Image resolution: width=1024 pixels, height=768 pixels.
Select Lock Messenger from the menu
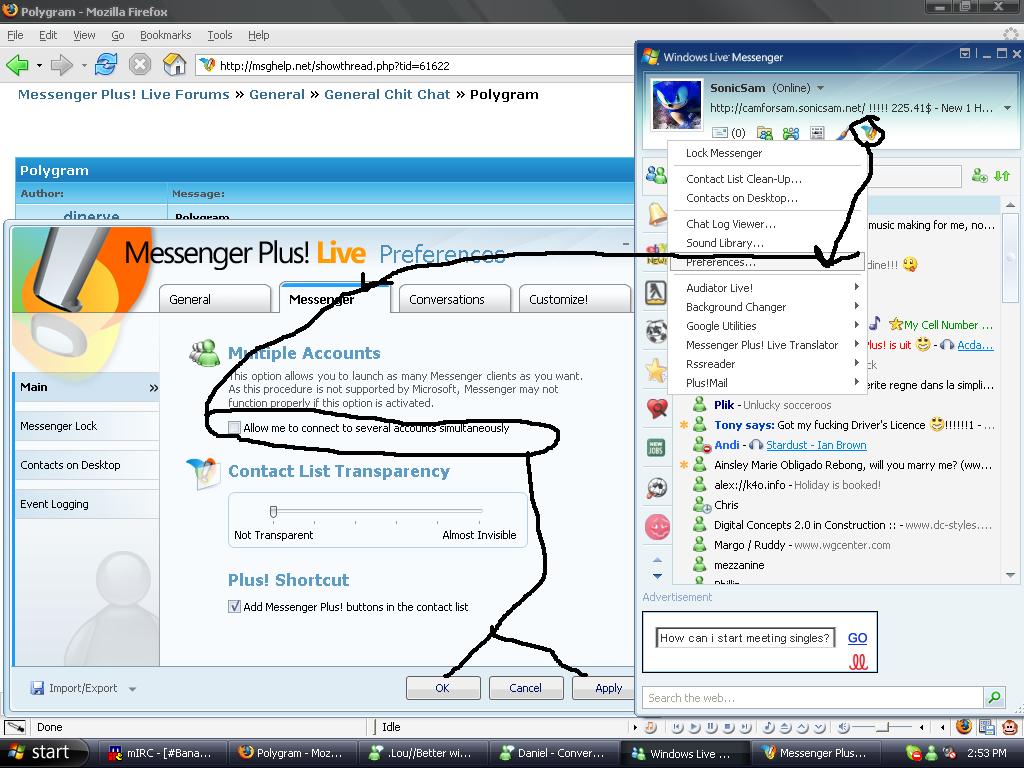(724, 153)
